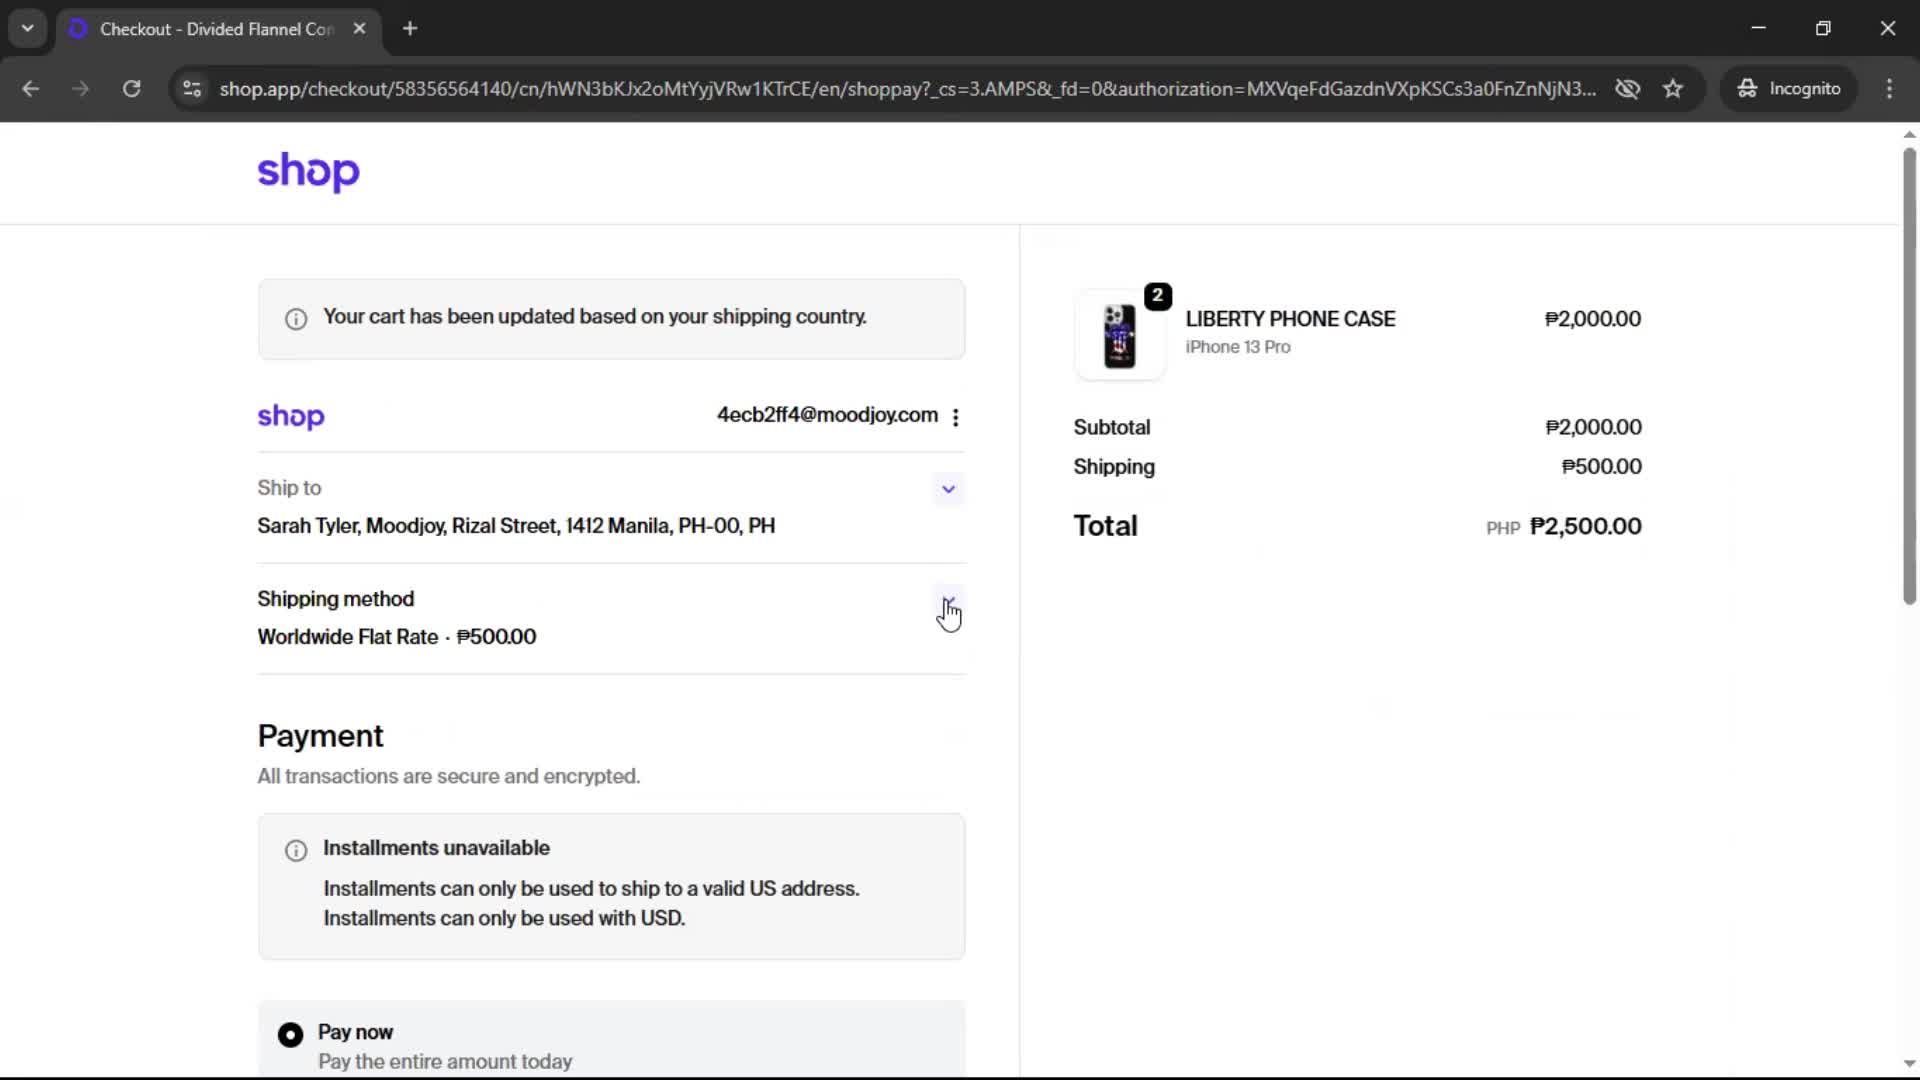Go back to the previous page
1920x1080 pixels.
click(x=31, y=89)
